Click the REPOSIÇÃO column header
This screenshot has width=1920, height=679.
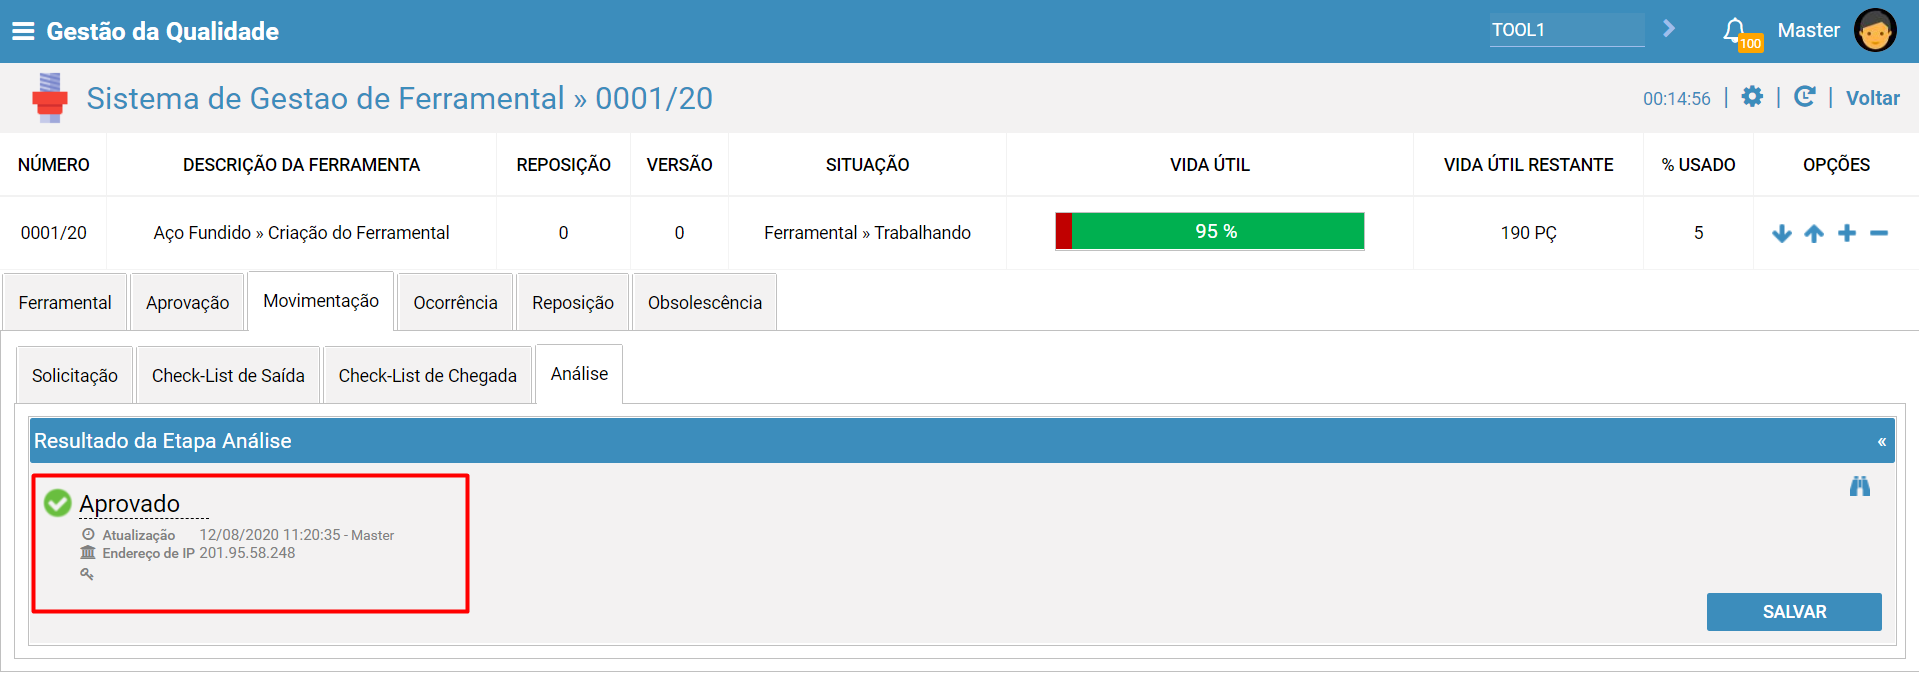pos(563,165)
